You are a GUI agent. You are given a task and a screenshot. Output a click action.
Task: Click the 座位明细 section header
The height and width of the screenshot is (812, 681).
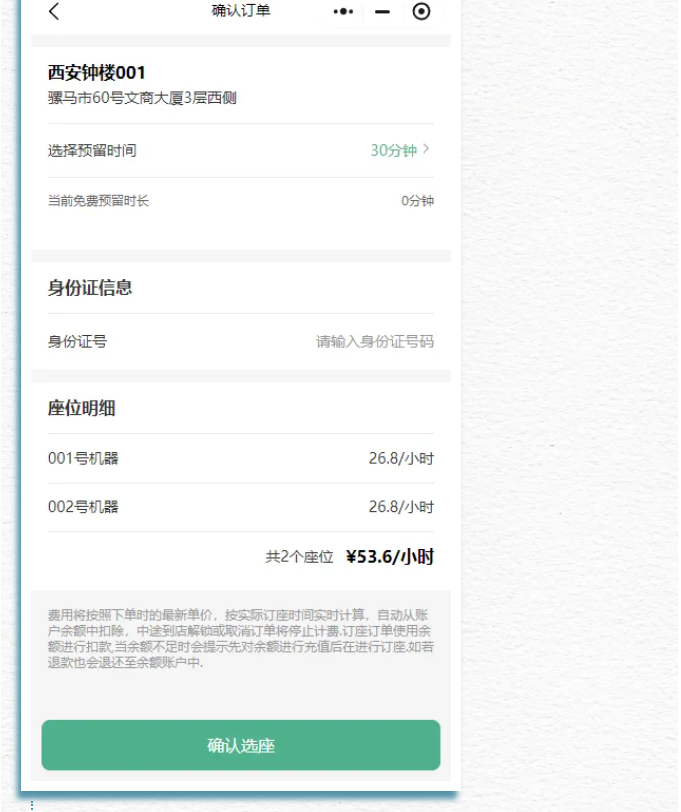point(81,408)
